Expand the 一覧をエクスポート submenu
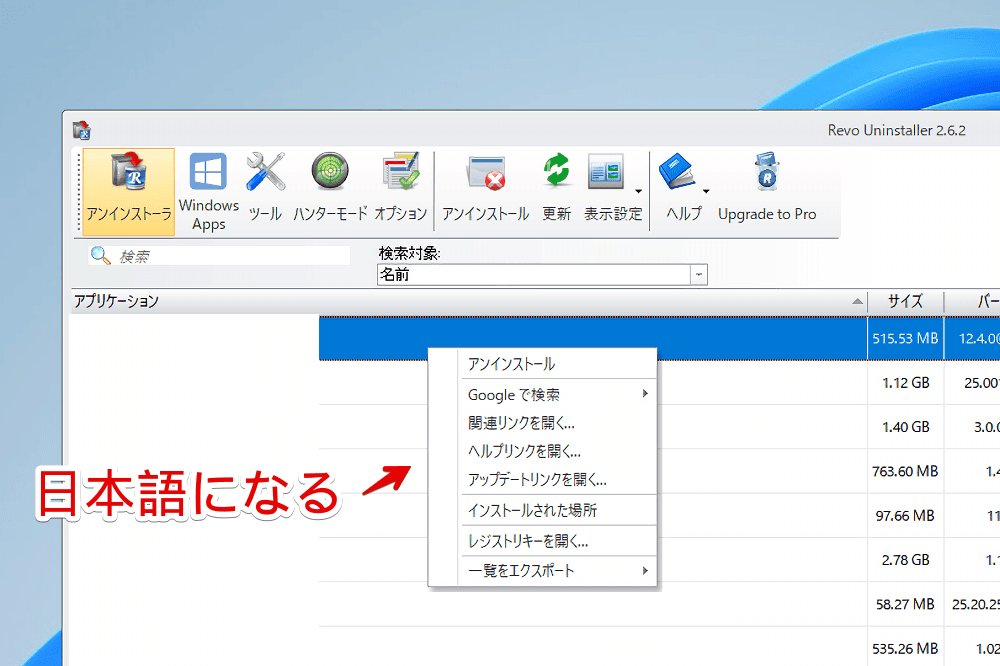 [645, 570]
